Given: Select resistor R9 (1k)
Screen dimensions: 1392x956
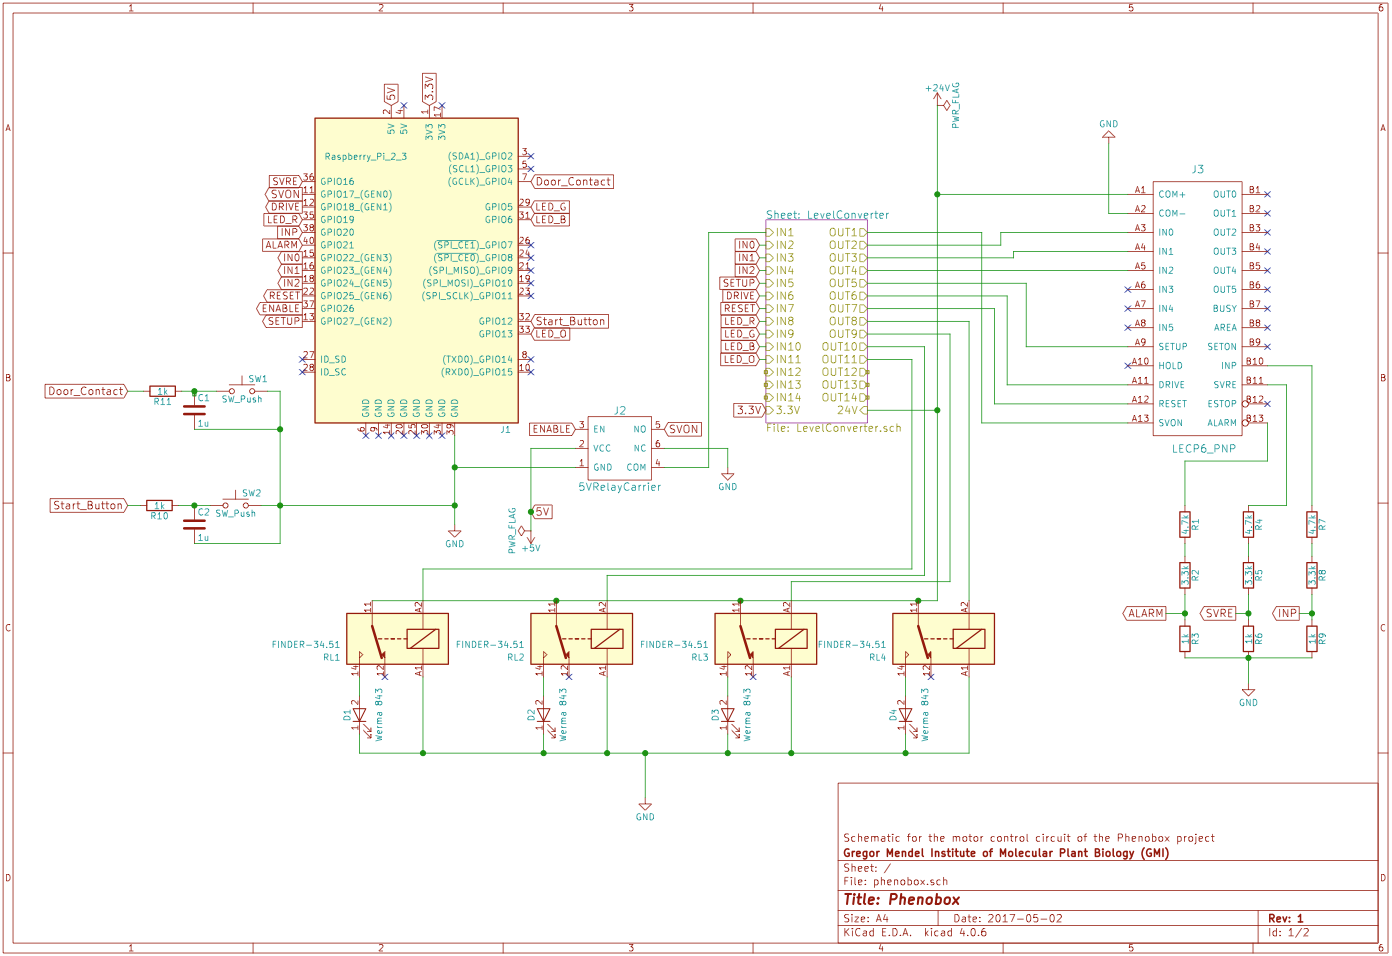Looking at the screenshot, I should click(x=1312, y=638).
